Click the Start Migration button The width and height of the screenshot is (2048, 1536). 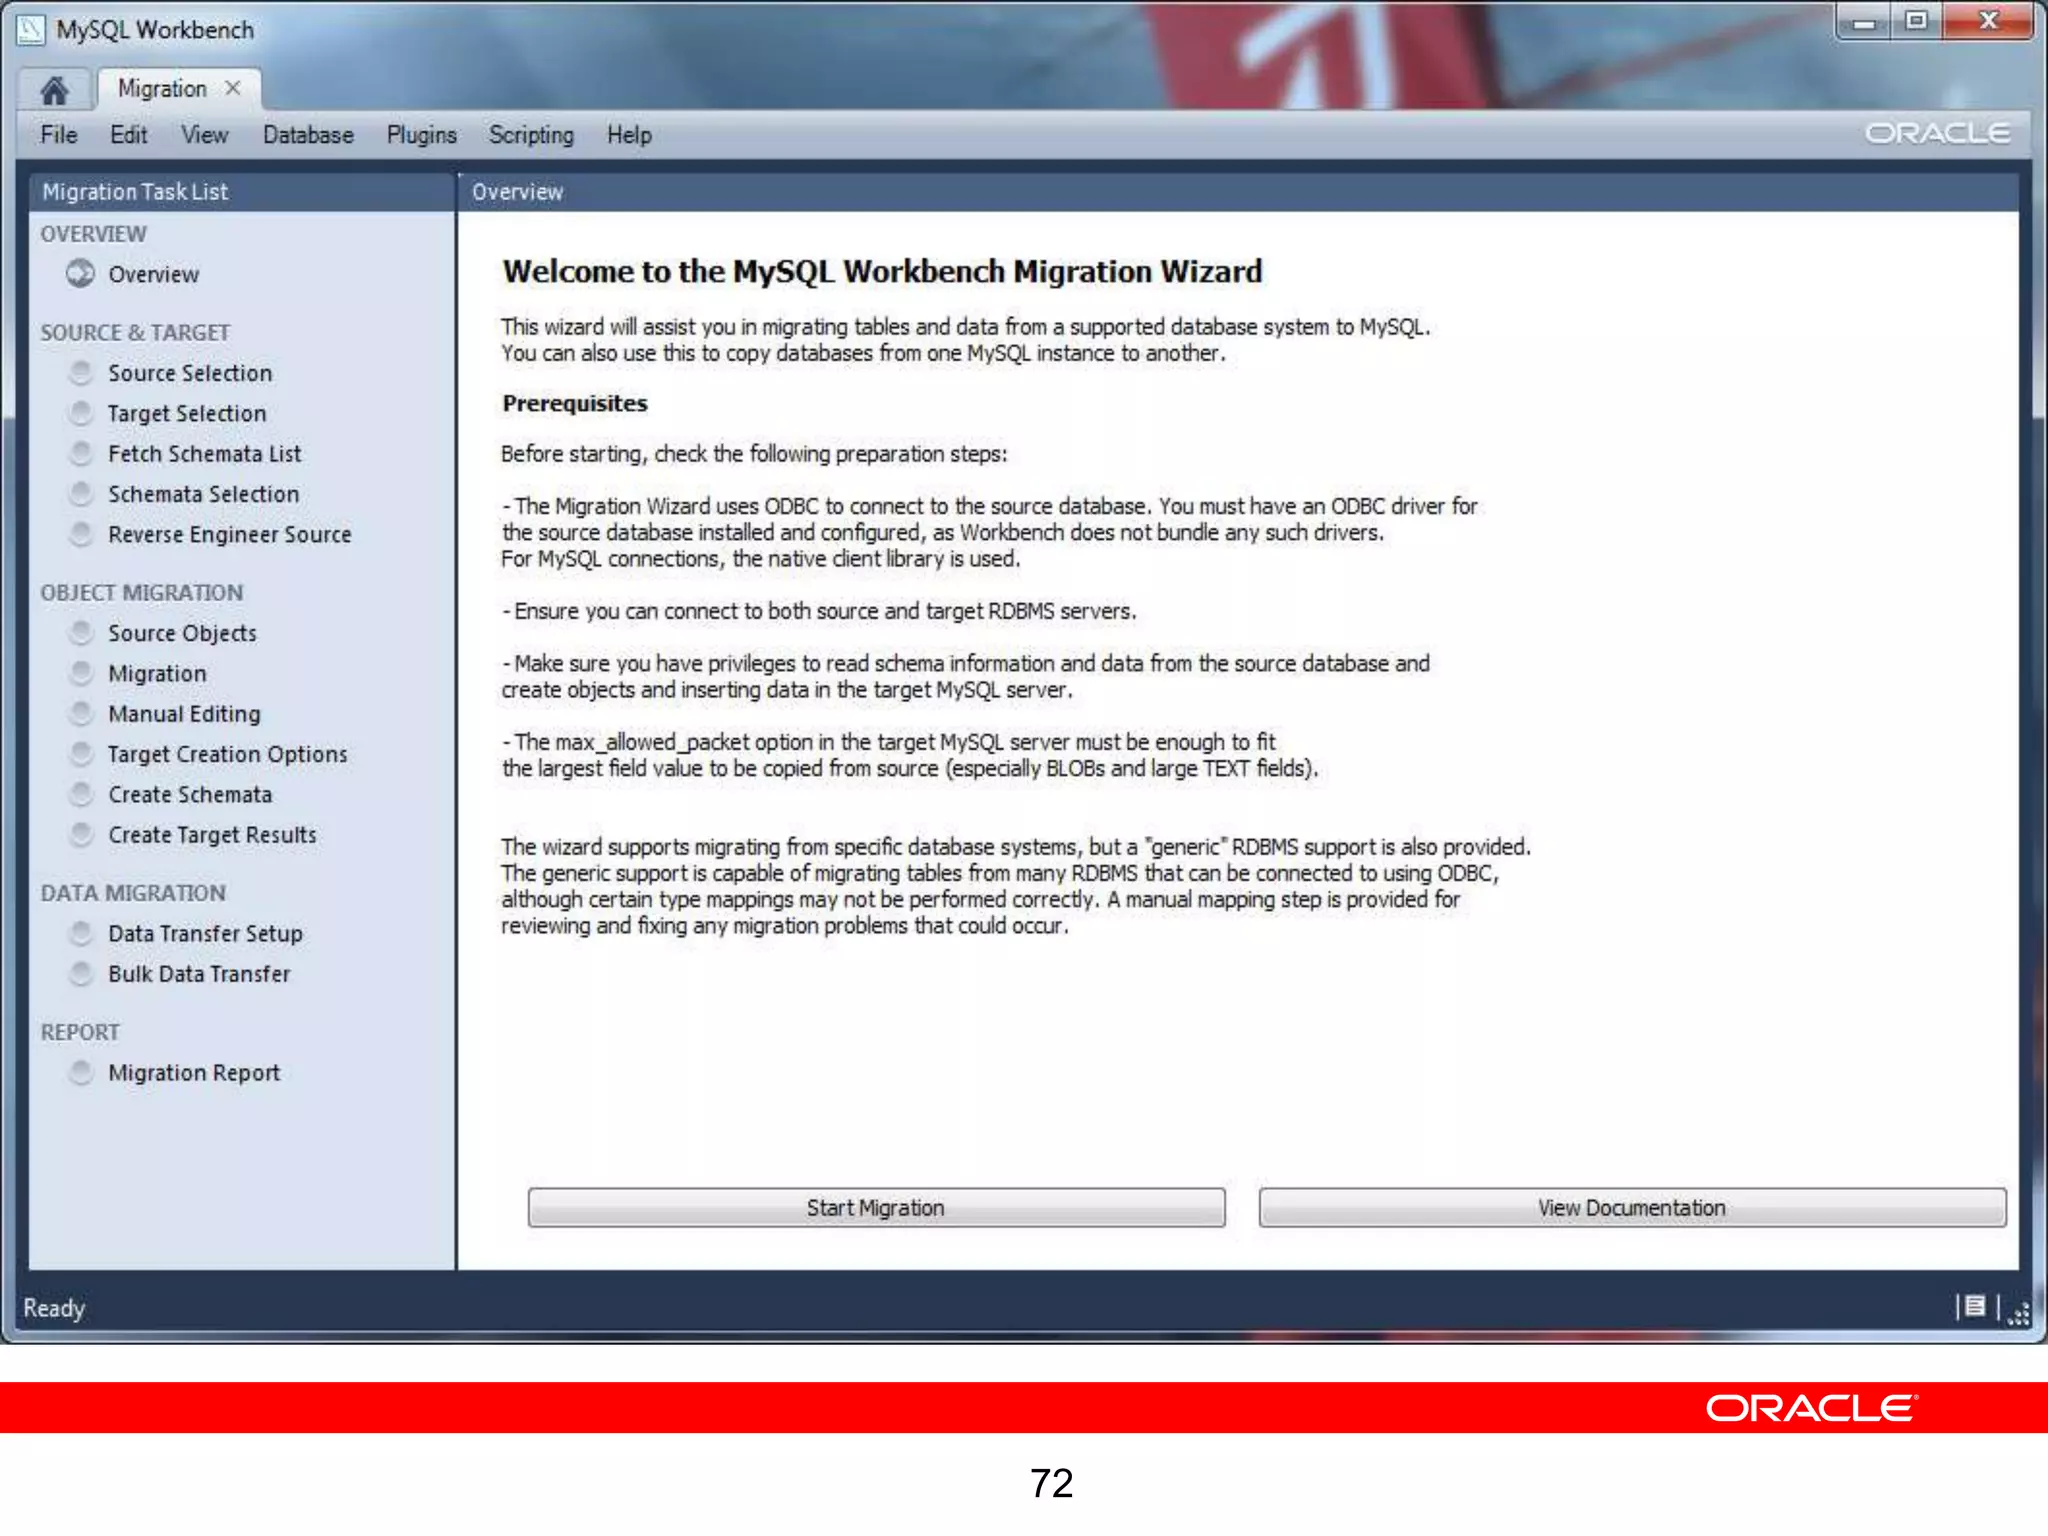pyautogui.click(x=876, y=1207)
